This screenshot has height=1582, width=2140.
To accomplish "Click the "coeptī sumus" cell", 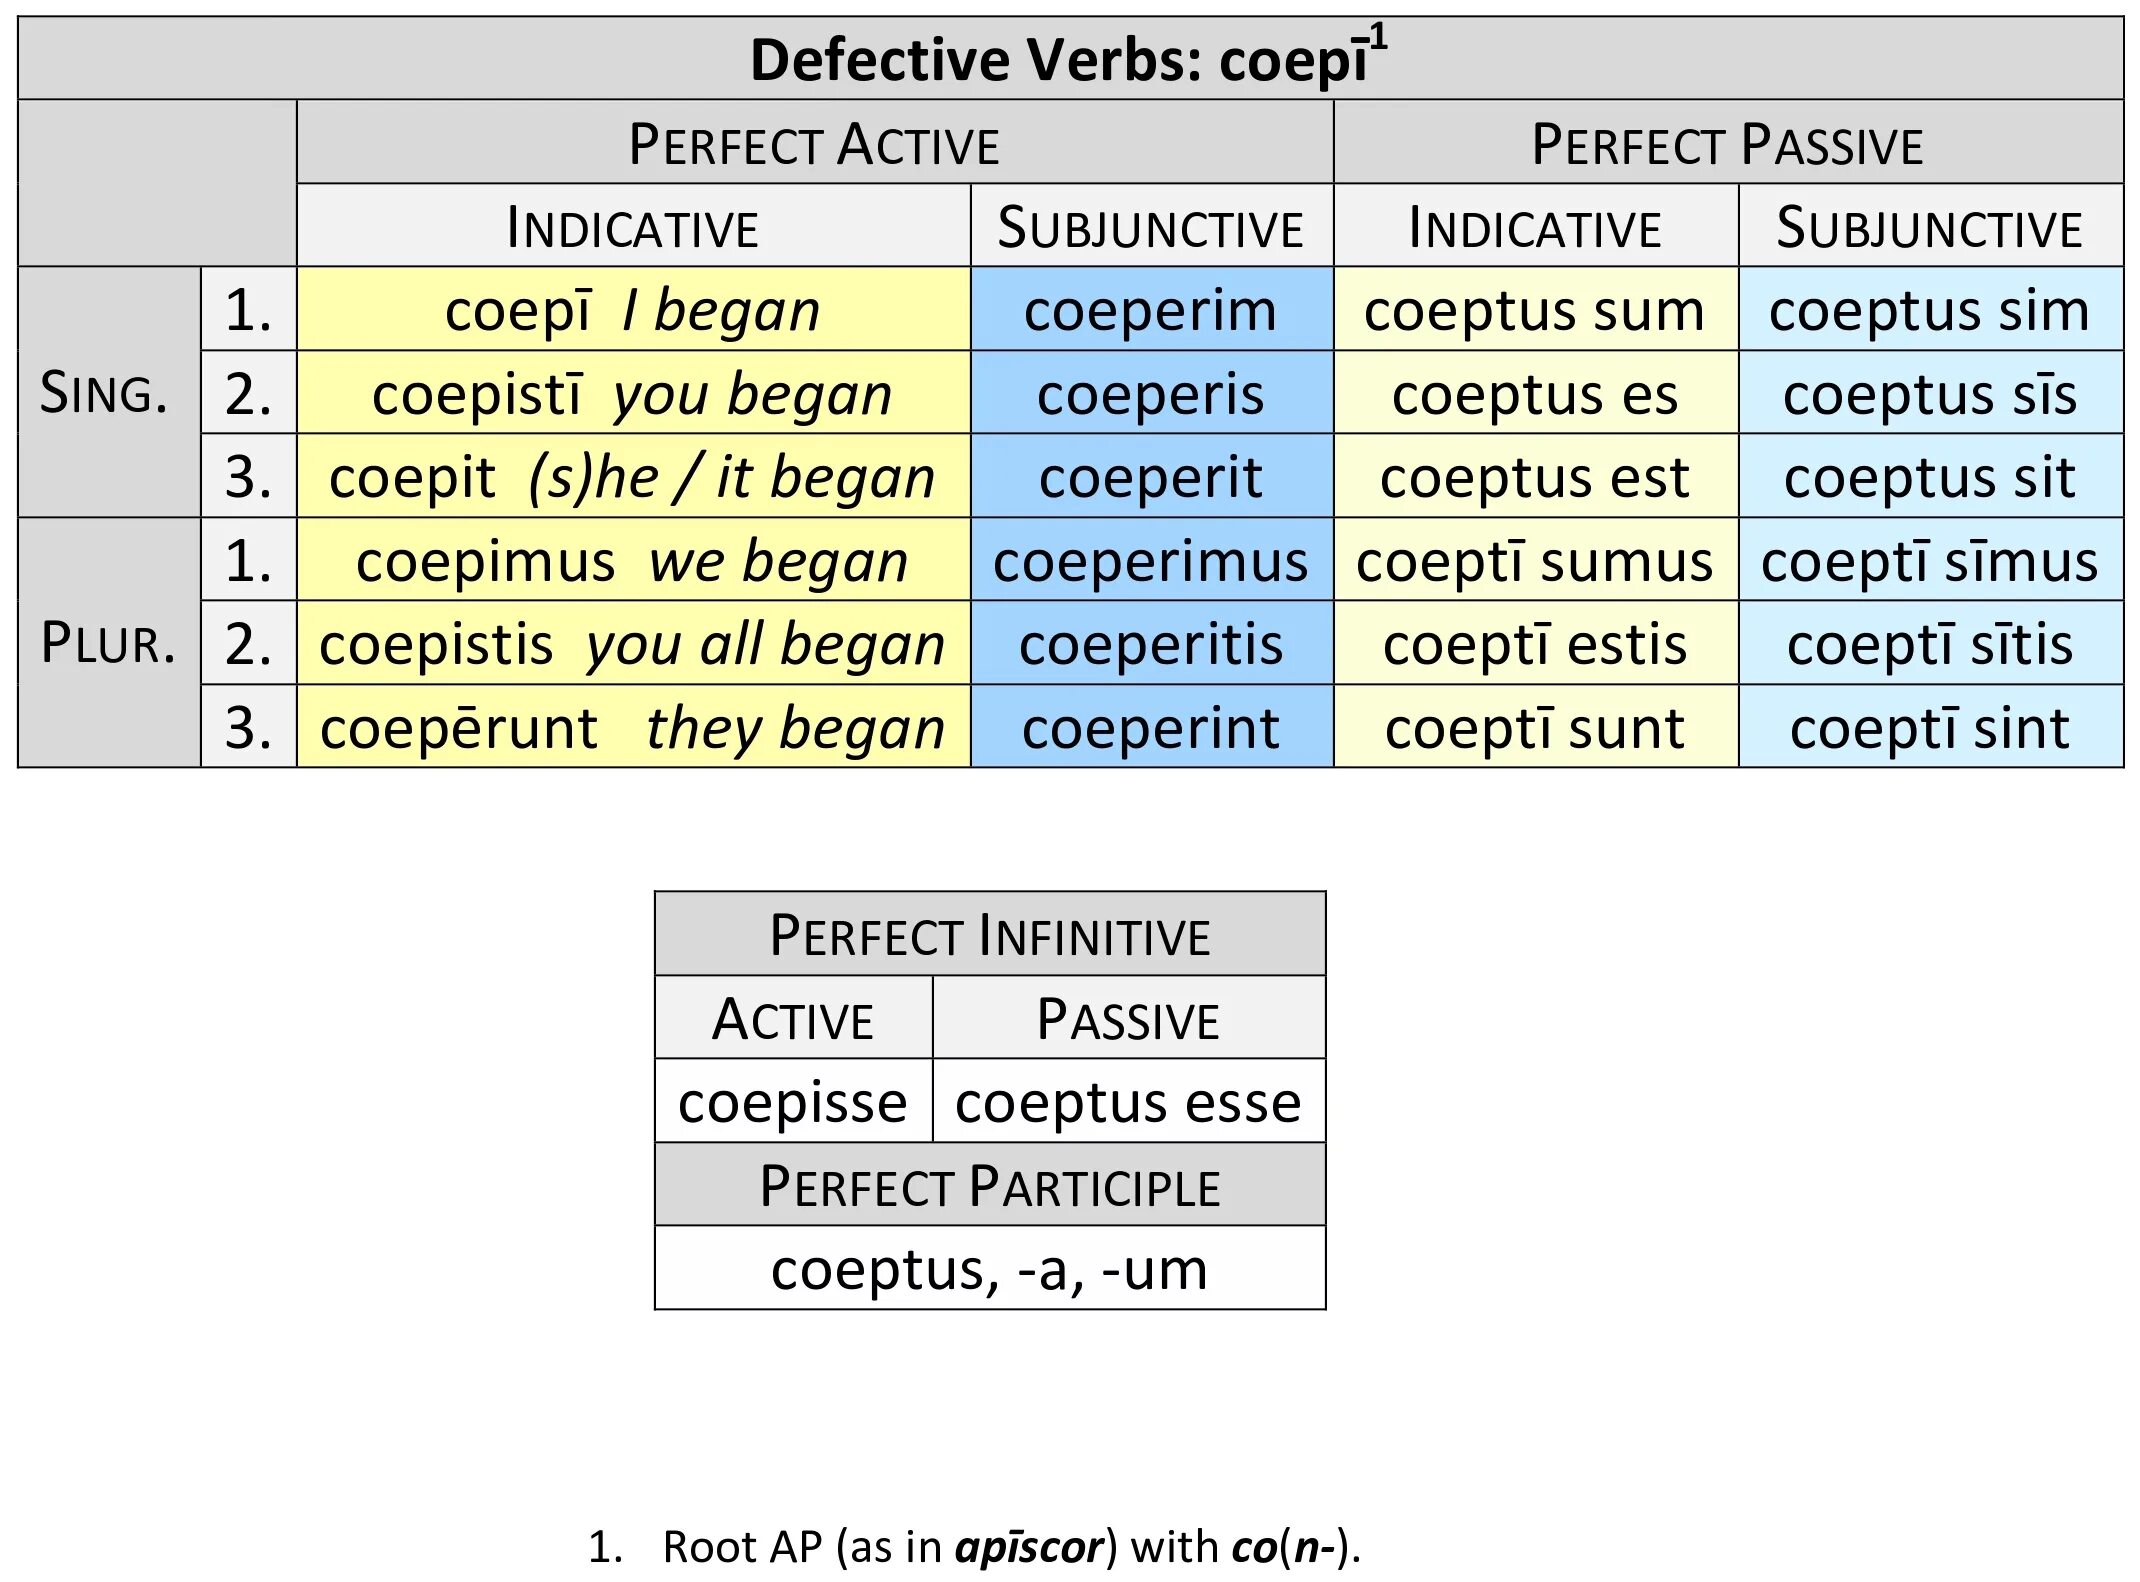I will click(1534, 561).
